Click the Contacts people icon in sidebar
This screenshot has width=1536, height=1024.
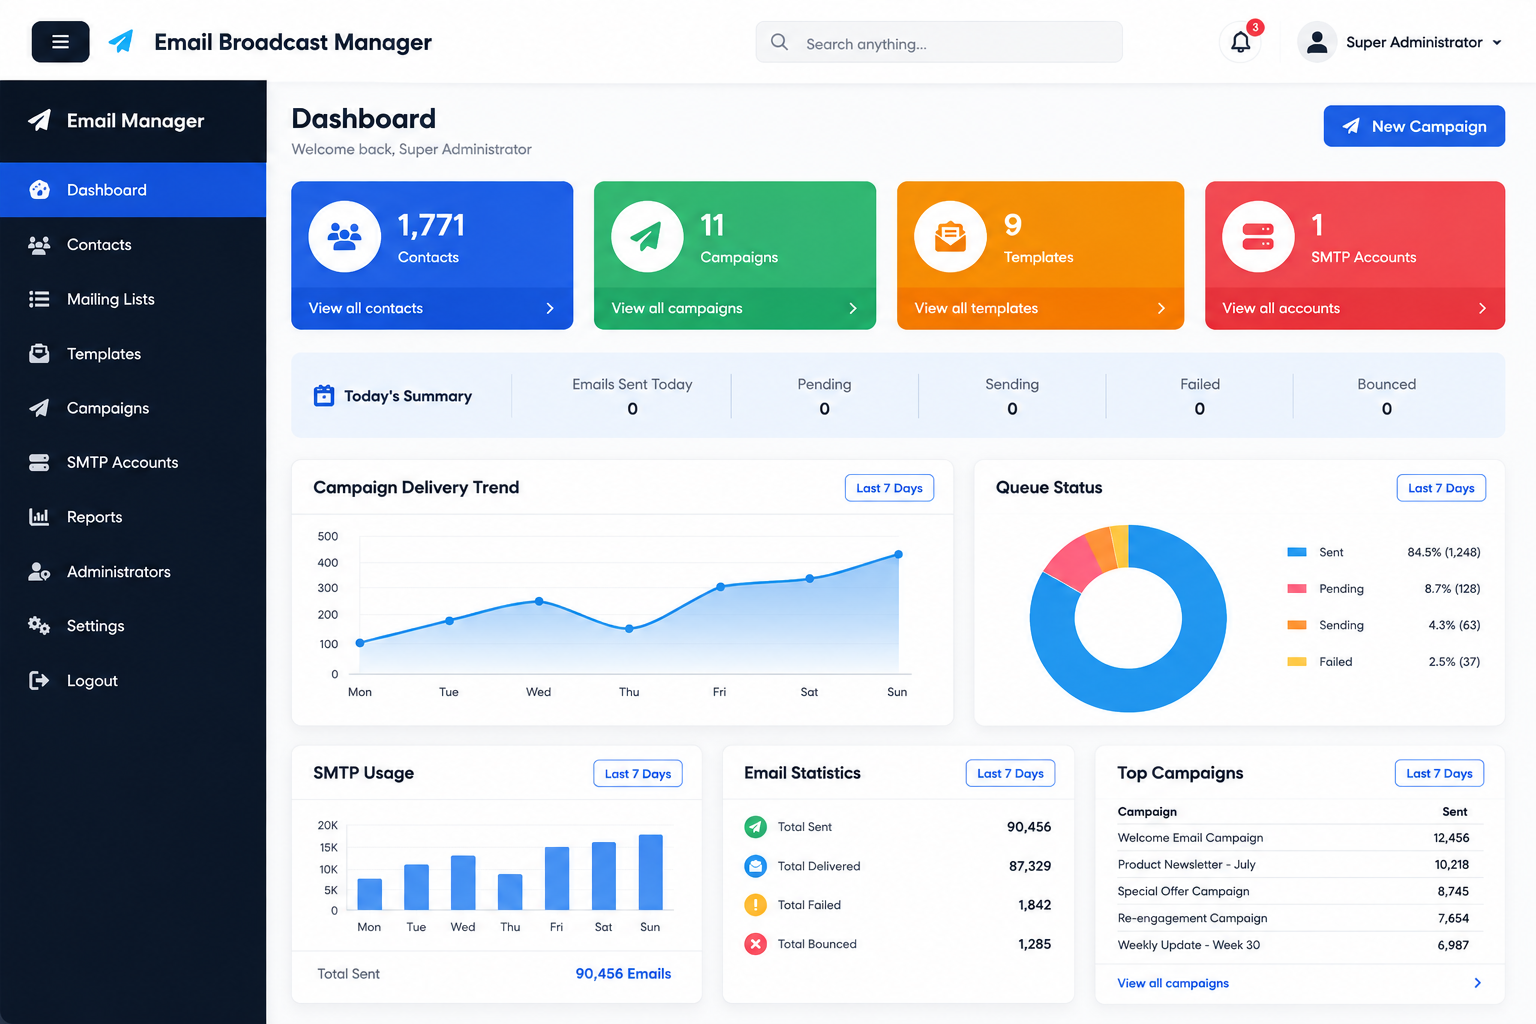coord(39,245)
